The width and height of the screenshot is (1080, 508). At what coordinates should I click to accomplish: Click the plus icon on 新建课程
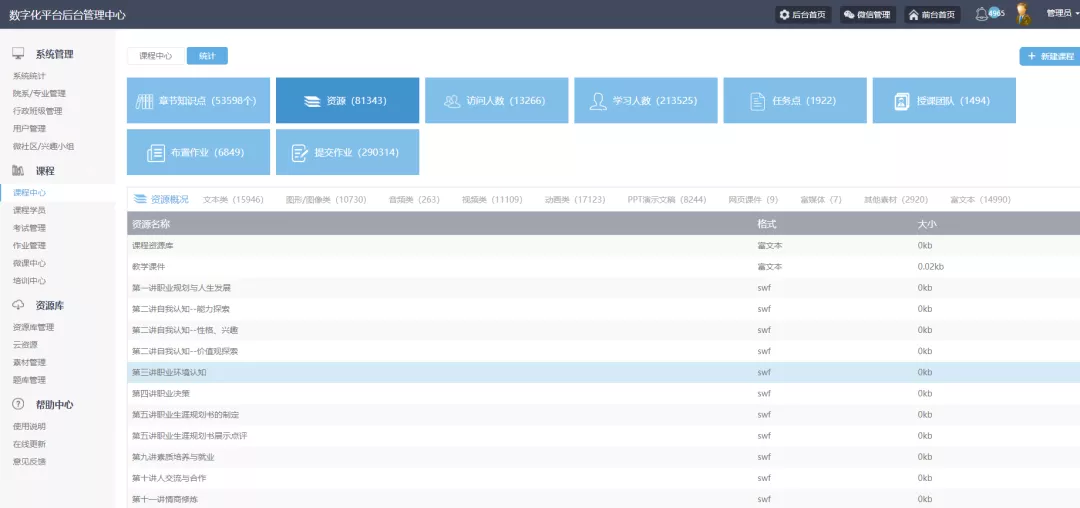click(x=1031, y=56)
